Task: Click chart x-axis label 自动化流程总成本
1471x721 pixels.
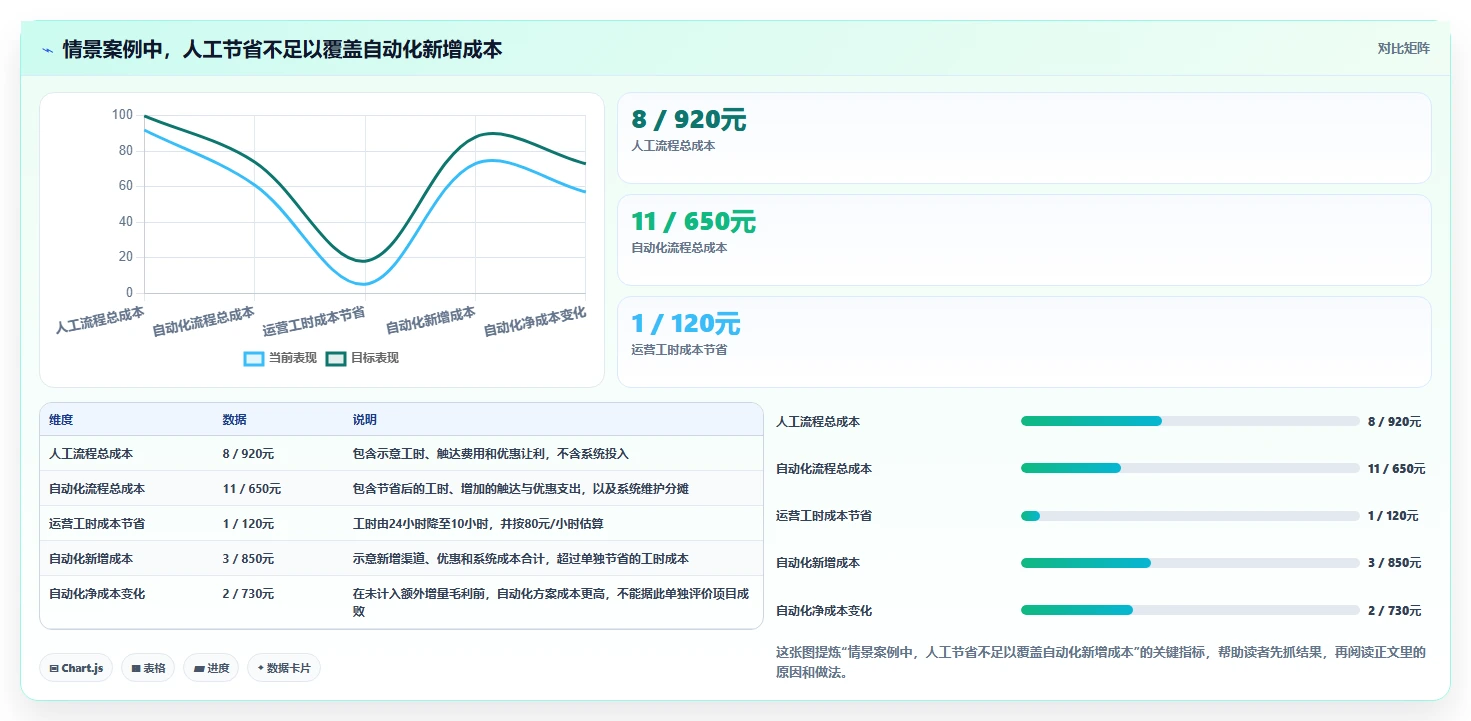Action: pos(204,322)
